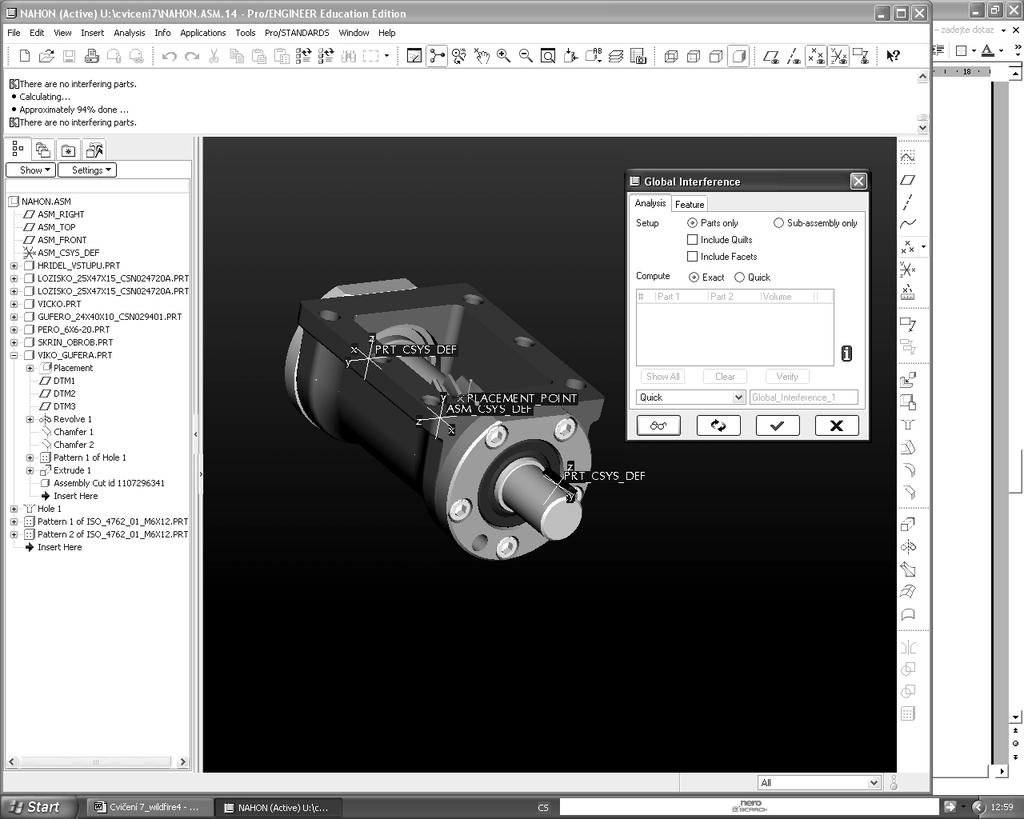Click the zoom out magnifier icon
The image size is (1024, 819).
526,56
